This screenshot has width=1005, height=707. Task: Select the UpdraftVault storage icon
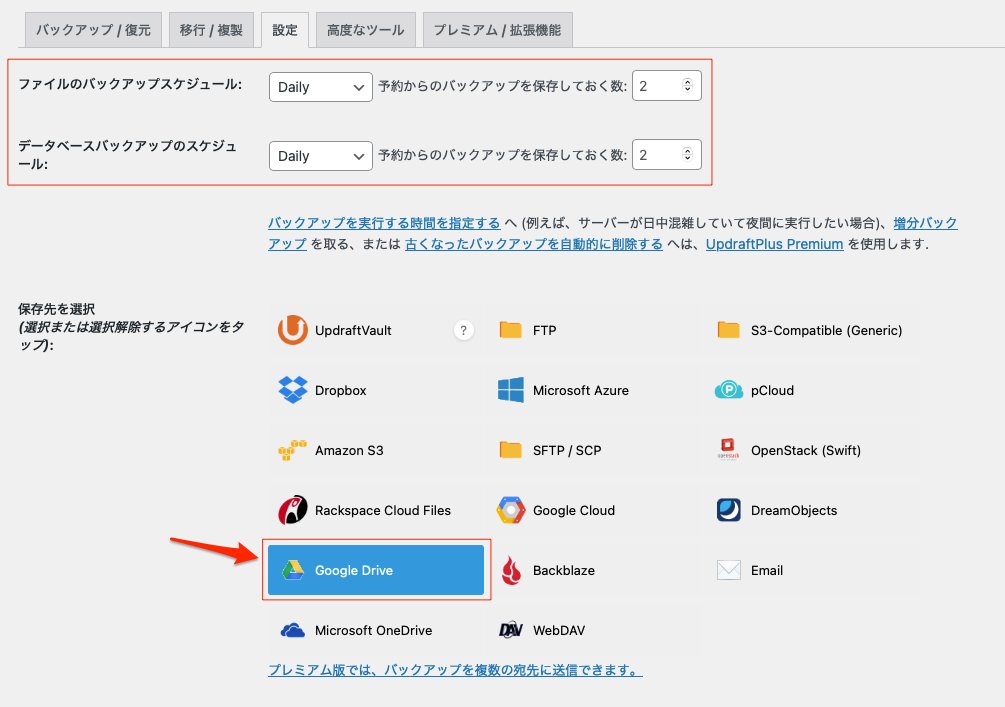click(293, 330)
